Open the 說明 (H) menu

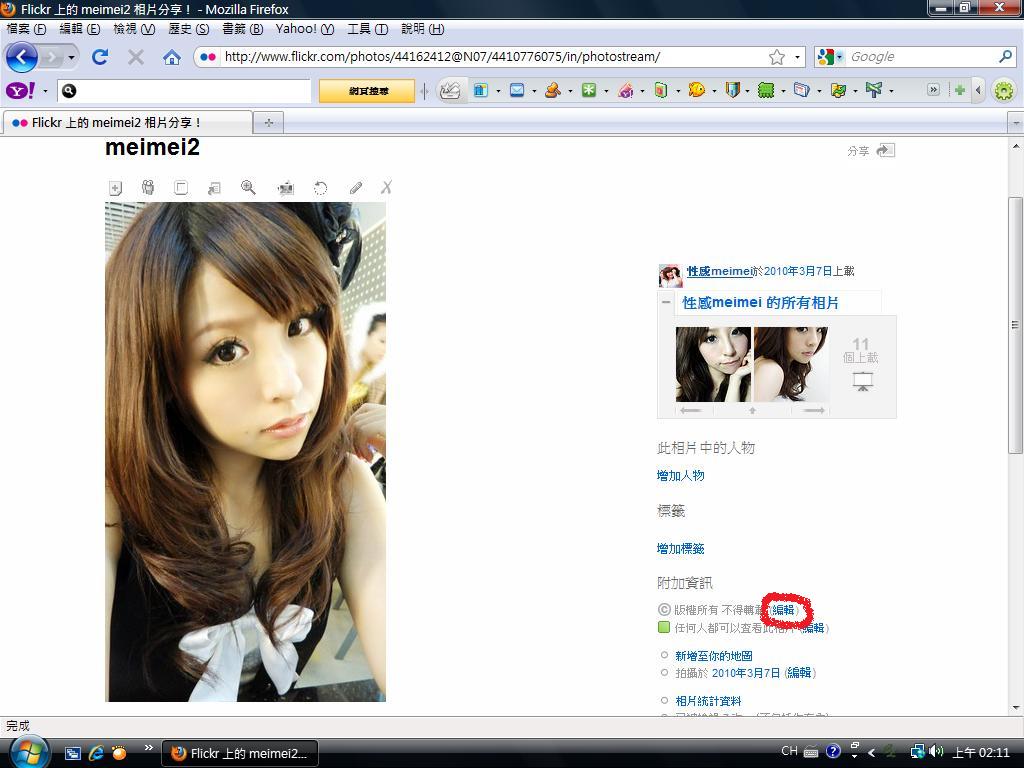[423, 29]
